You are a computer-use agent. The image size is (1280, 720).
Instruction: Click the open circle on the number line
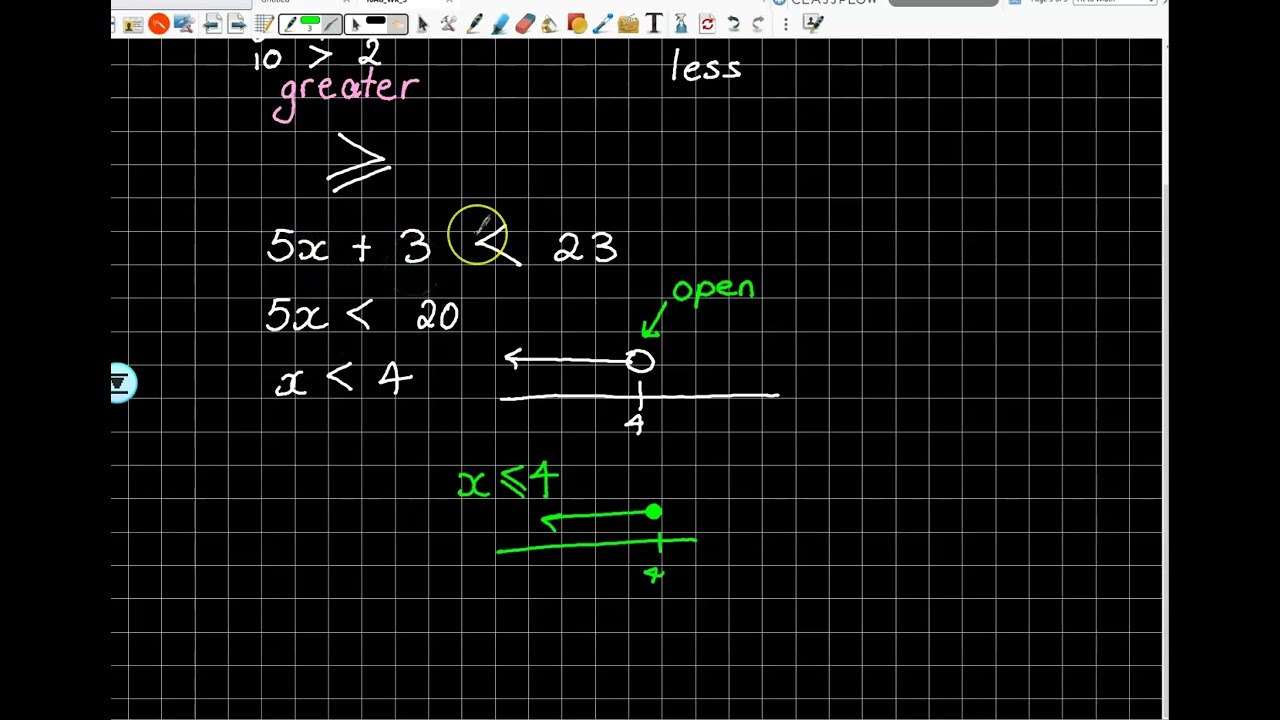640,361
